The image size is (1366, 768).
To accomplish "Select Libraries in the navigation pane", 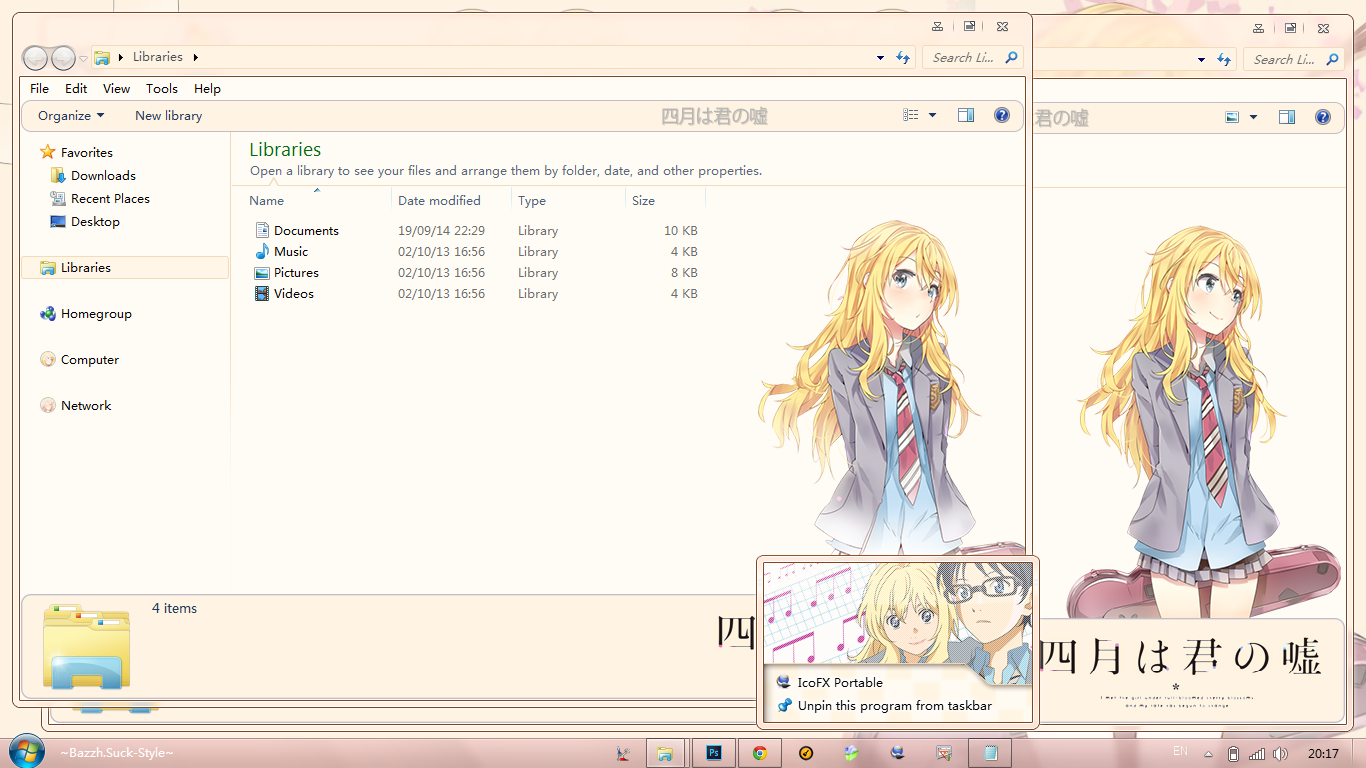I will 125,268.
